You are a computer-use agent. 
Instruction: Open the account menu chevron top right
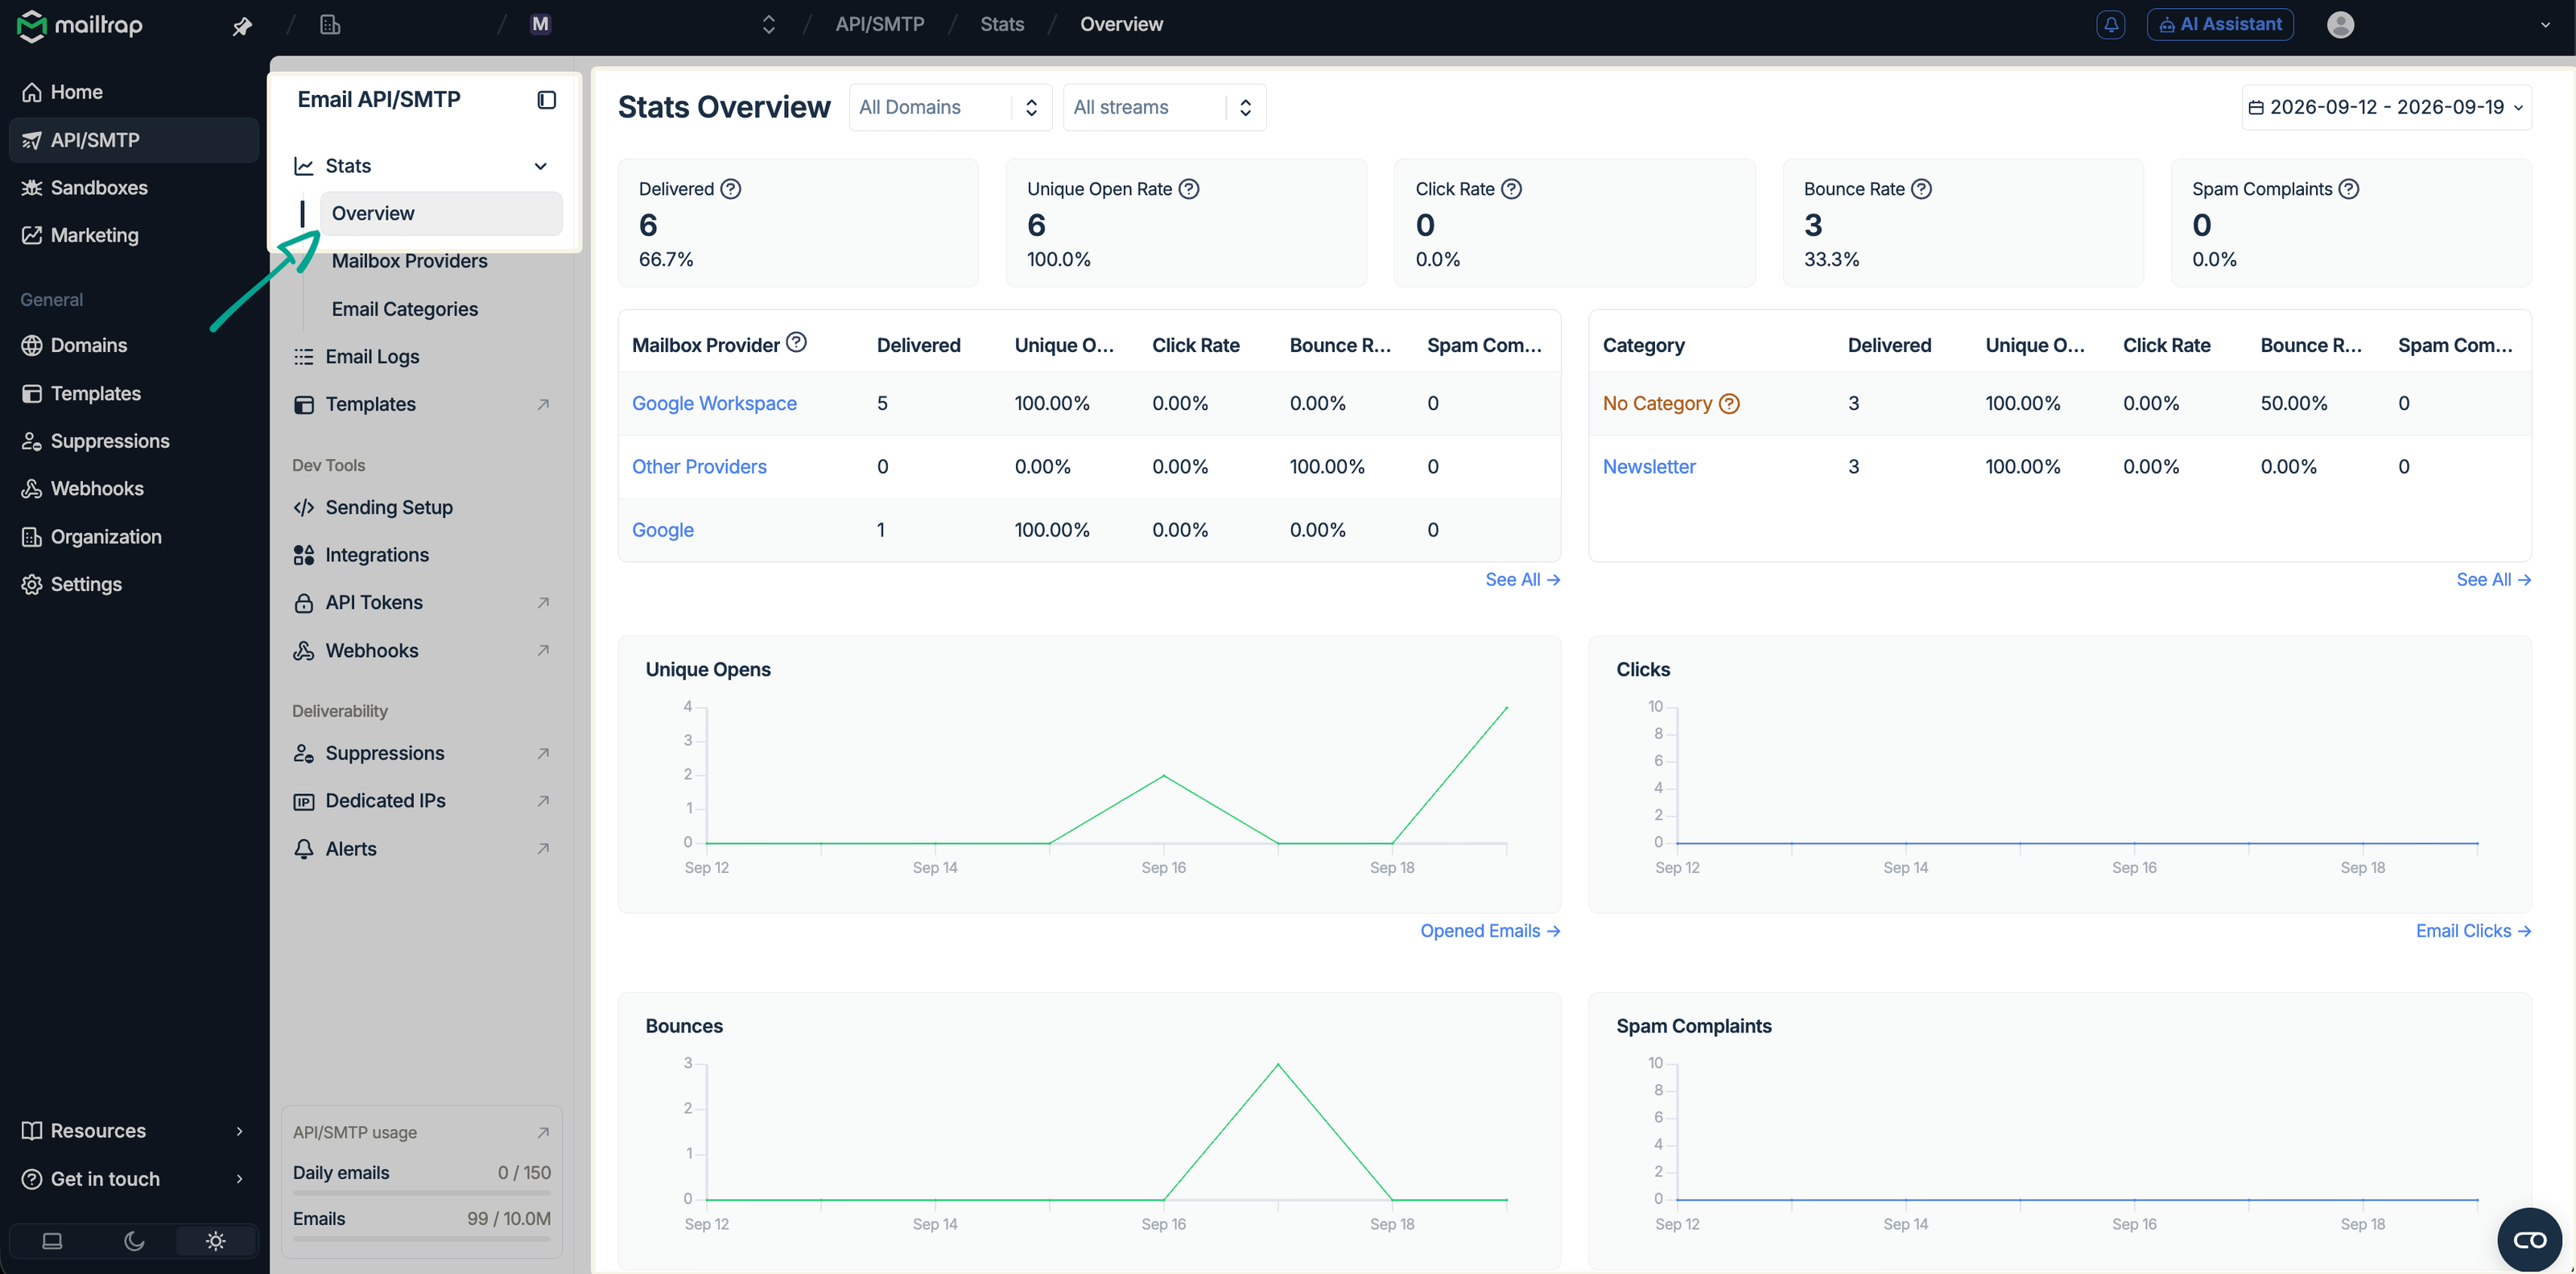2546,25
